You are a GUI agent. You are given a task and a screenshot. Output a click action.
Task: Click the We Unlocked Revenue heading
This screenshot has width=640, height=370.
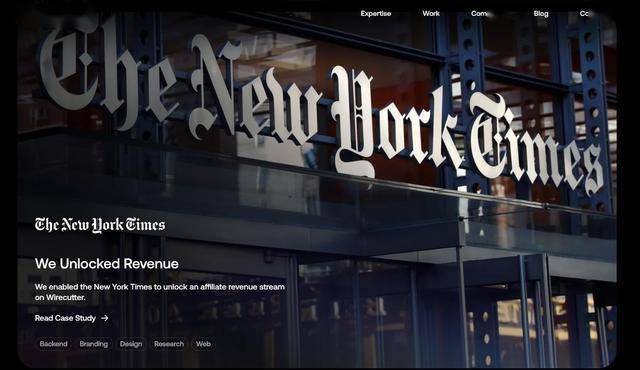(x=107, y=264)
